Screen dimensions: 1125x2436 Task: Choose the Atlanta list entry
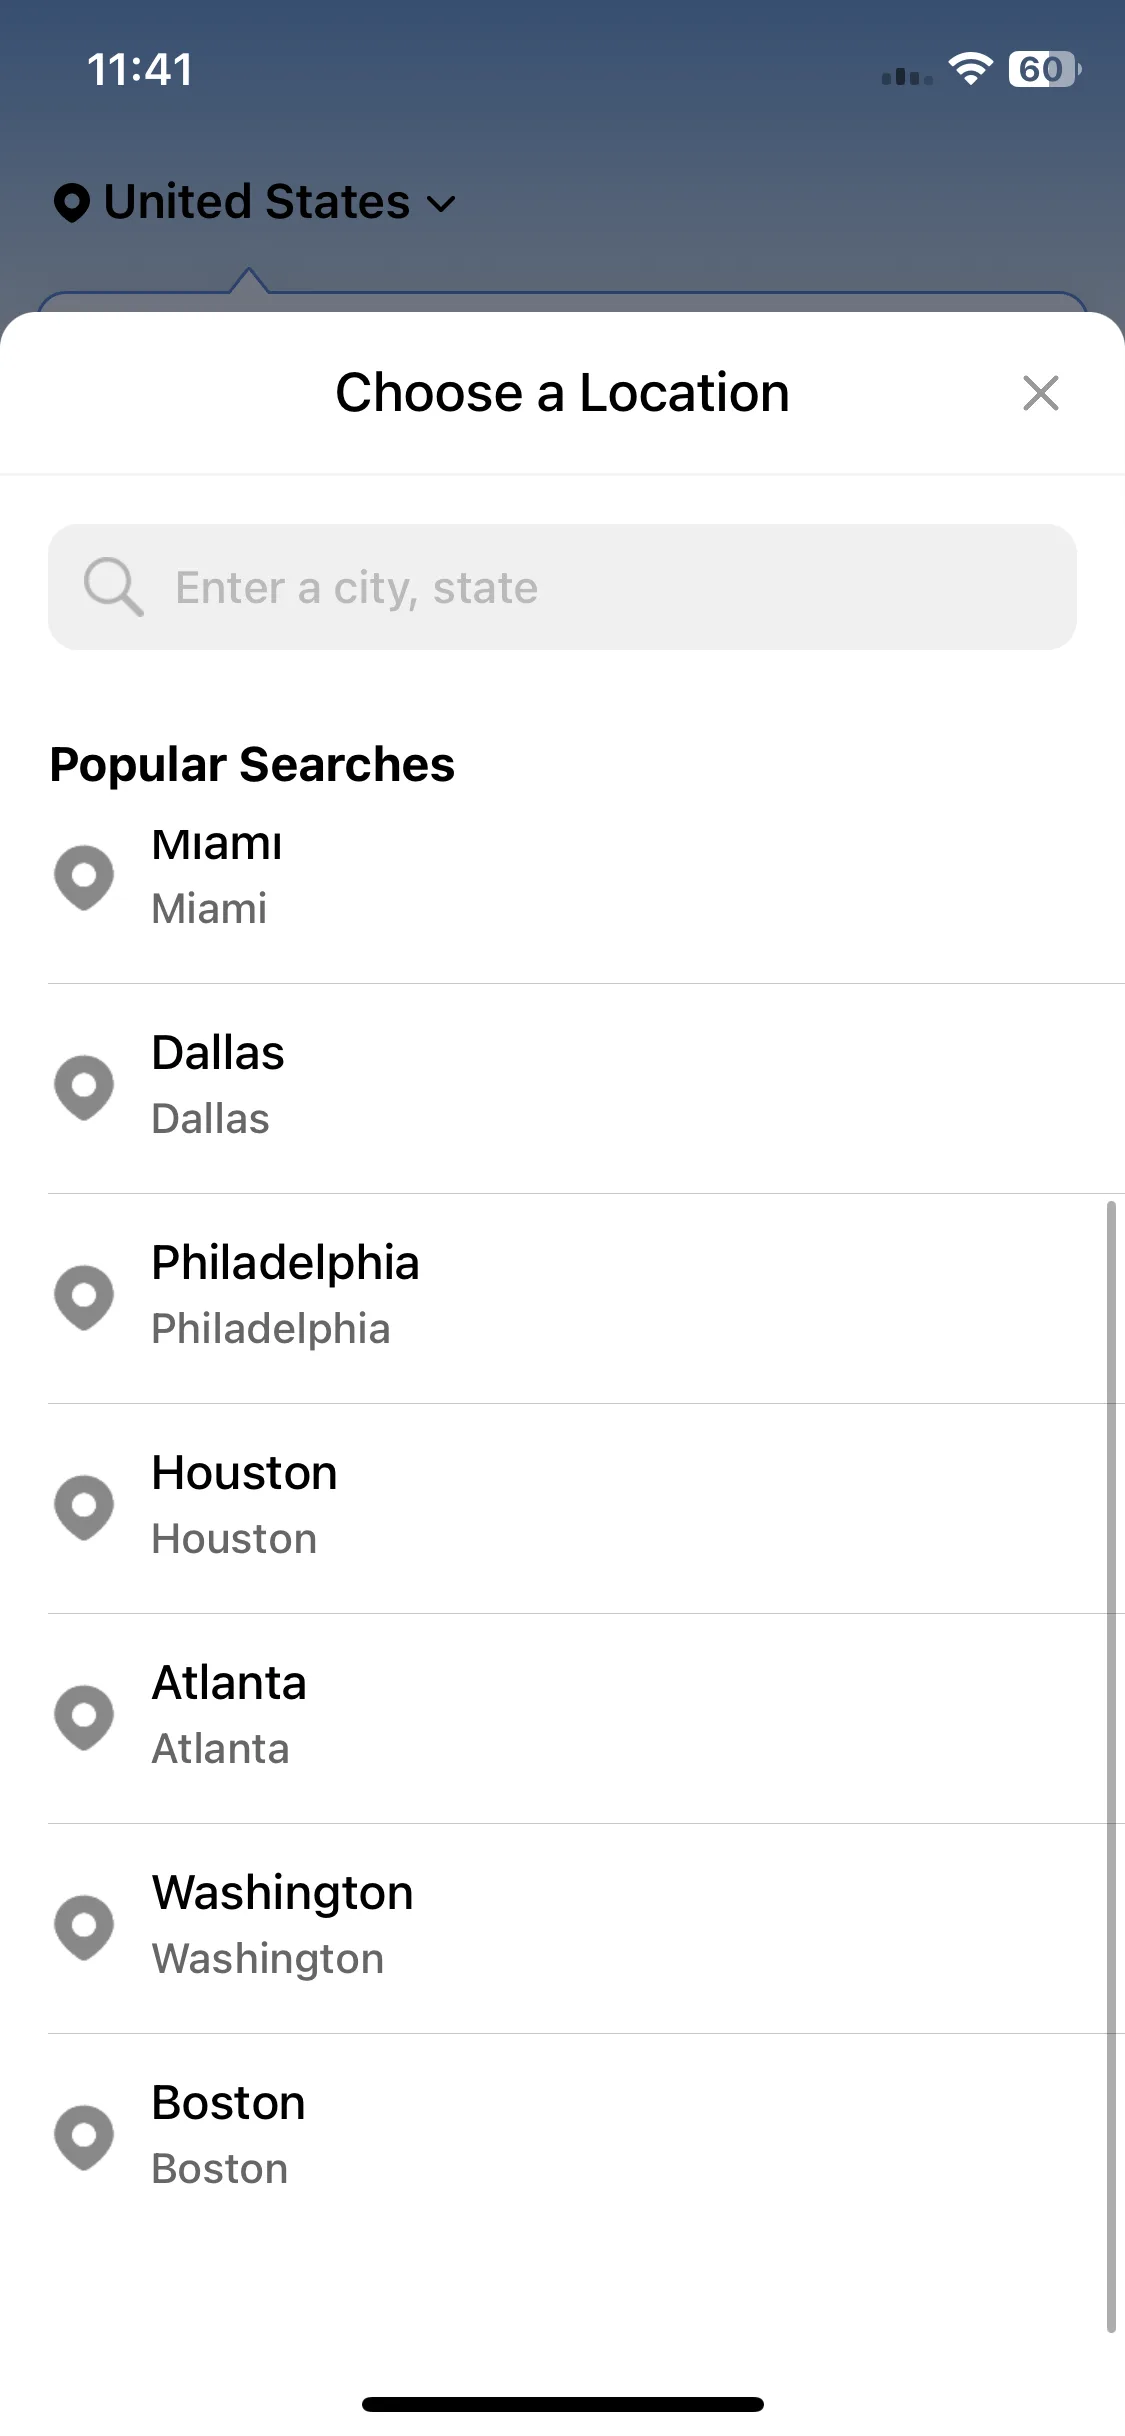(586, 1717)
